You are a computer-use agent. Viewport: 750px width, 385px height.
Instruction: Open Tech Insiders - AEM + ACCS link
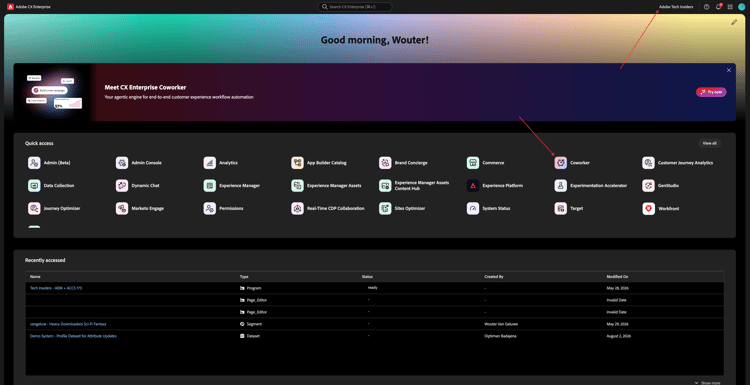(x=56, y=288)
